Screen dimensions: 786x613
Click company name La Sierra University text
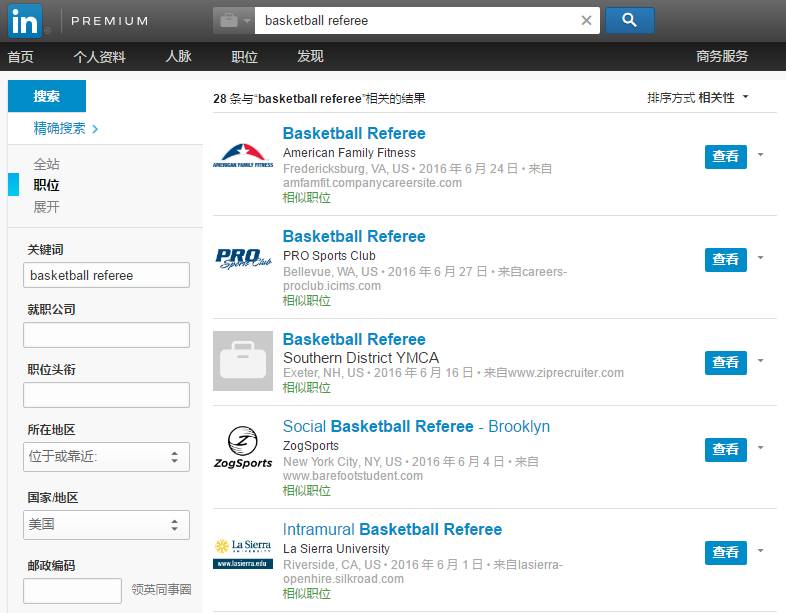click(x=336, y=549)
